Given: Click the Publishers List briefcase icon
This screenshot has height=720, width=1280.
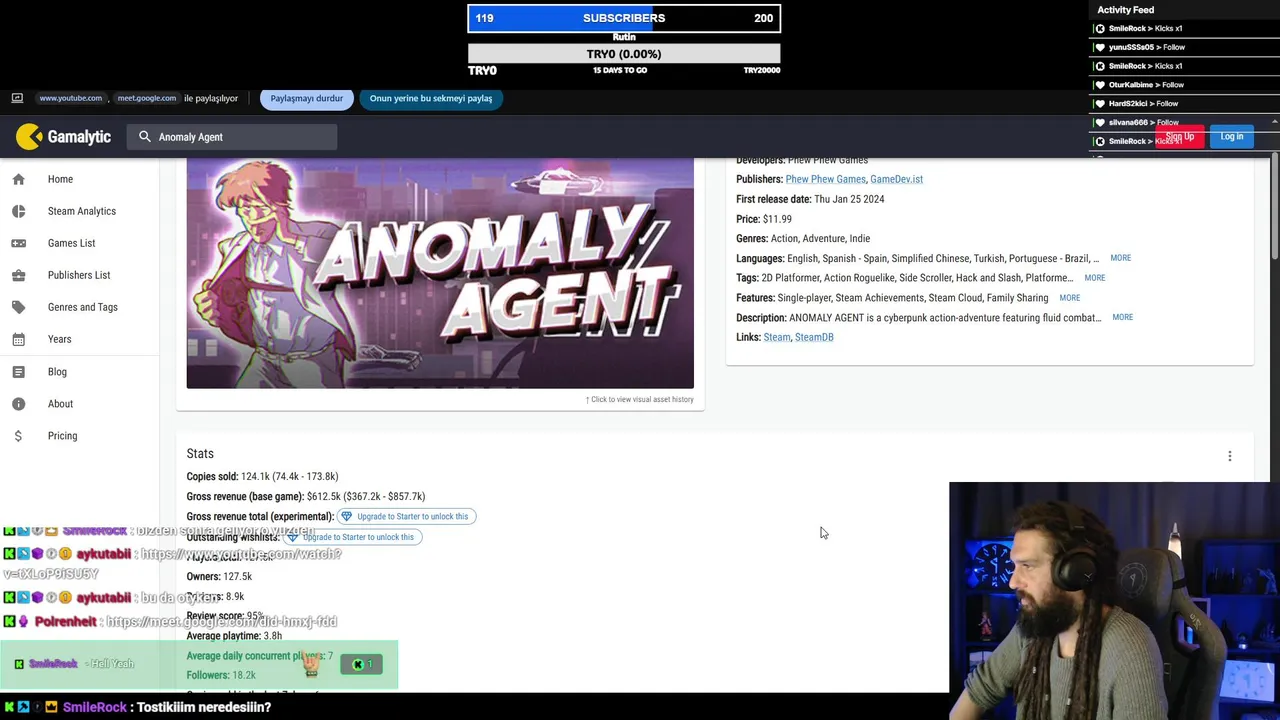Looking at the screenshot, I should point(18,275).
